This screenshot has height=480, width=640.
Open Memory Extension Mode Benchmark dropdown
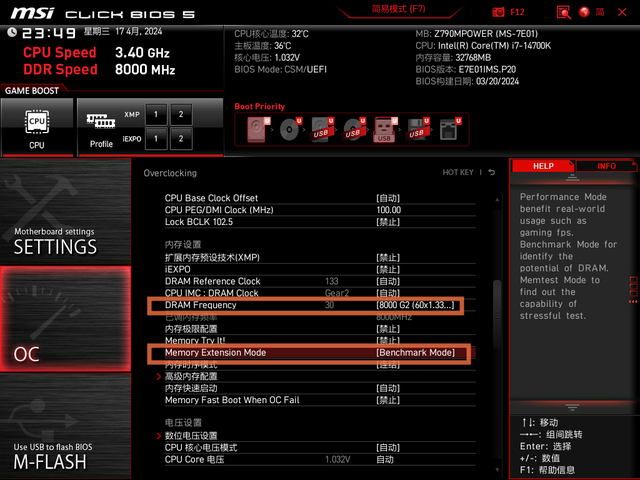[416, 353]
